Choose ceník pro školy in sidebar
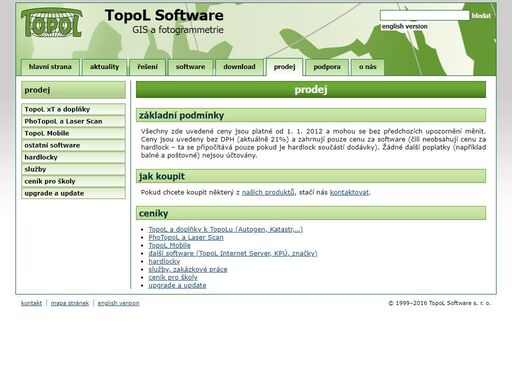This screenshot has height=384, width=512. (x=73, y=181)
